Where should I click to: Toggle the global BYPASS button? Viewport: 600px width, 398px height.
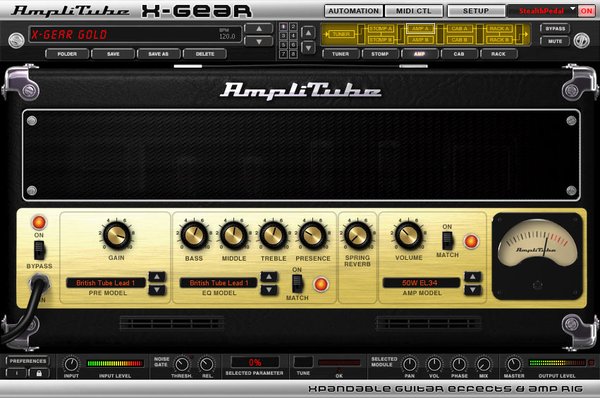[x=555, y=29]
